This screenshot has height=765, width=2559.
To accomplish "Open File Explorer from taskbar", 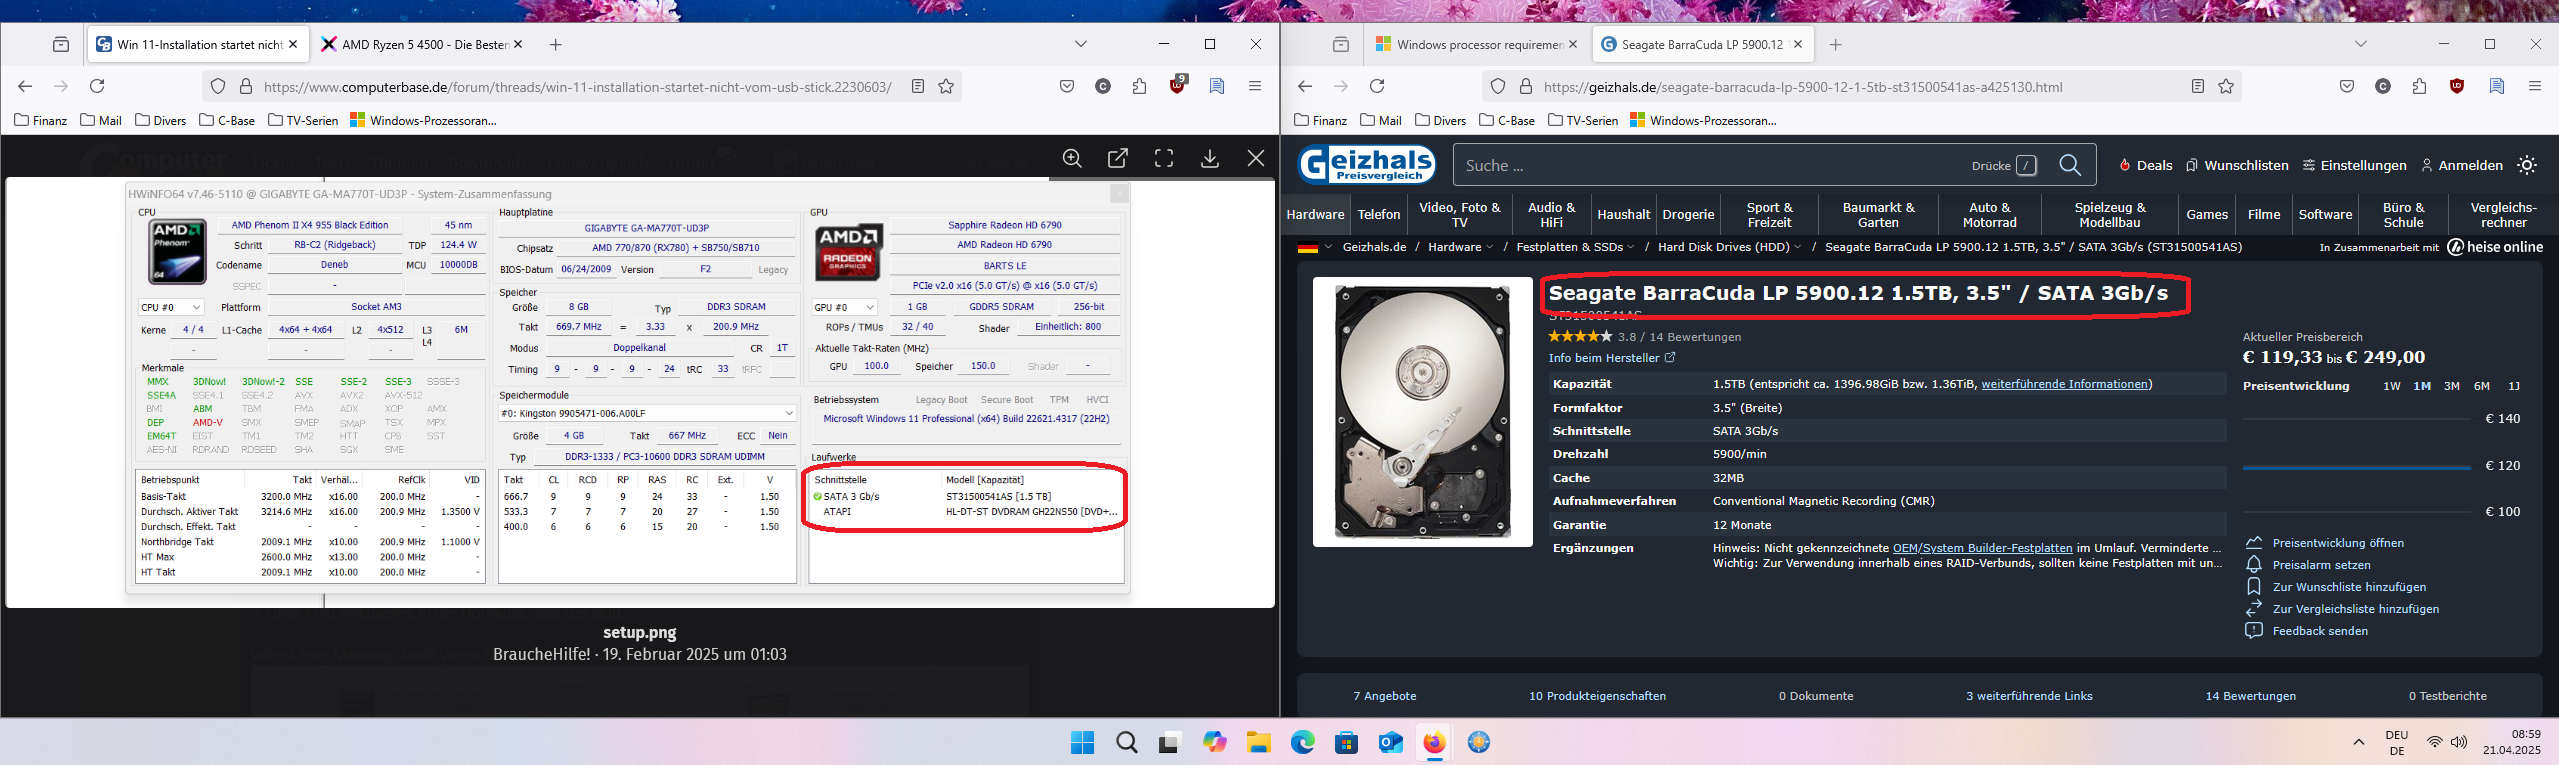I will click(x=1258, y=742).
